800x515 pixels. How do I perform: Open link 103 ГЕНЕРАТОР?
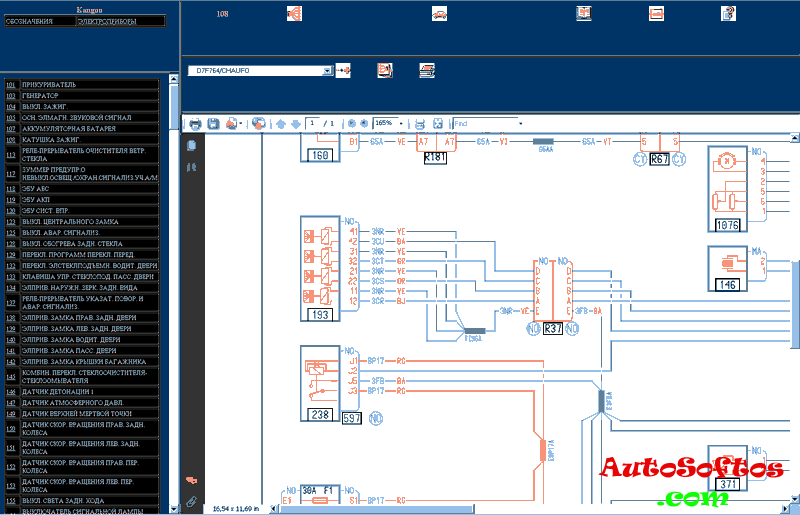(11, 95)
